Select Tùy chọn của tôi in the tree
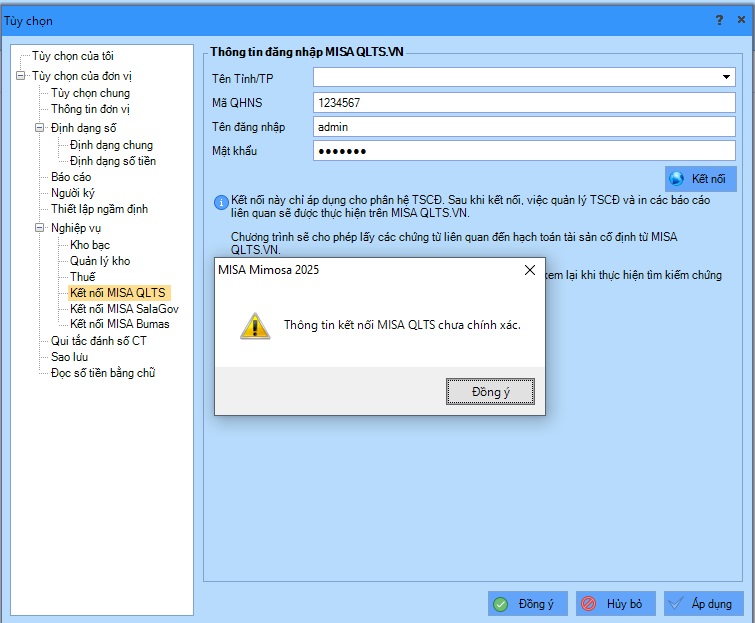Screen dimensions: 755x623 coord(73,56)
